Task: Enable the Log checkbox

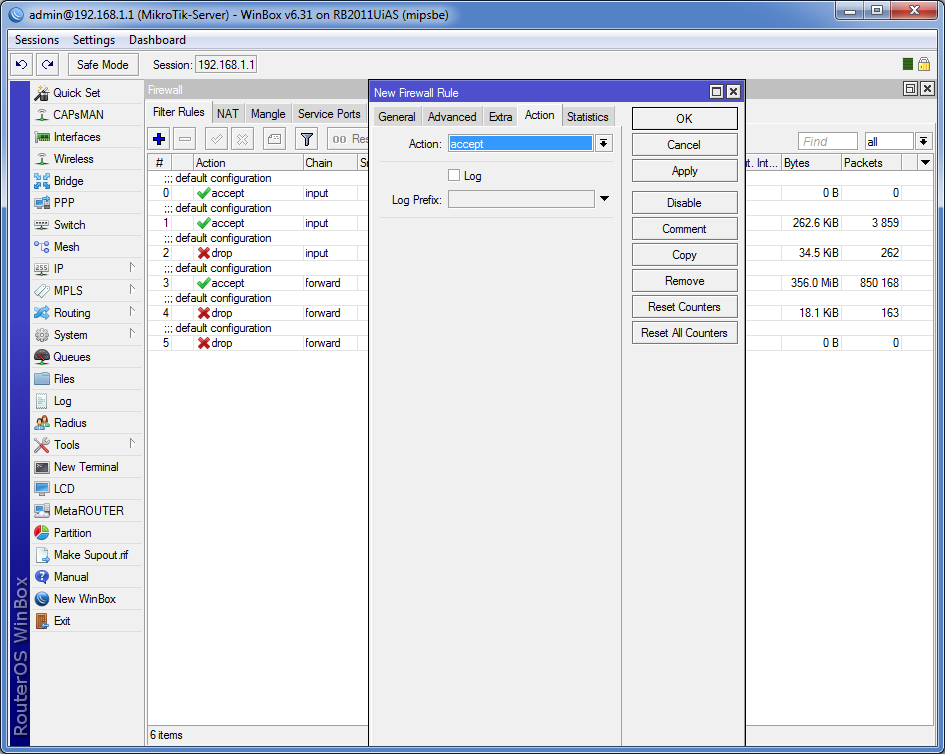Action: [454, 175]
